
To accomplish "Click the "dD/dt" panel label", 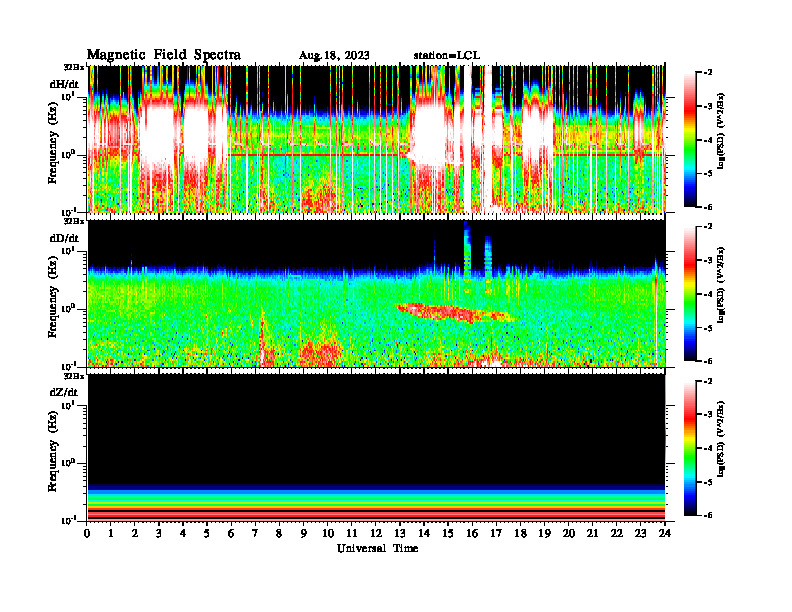I will 64,238.
